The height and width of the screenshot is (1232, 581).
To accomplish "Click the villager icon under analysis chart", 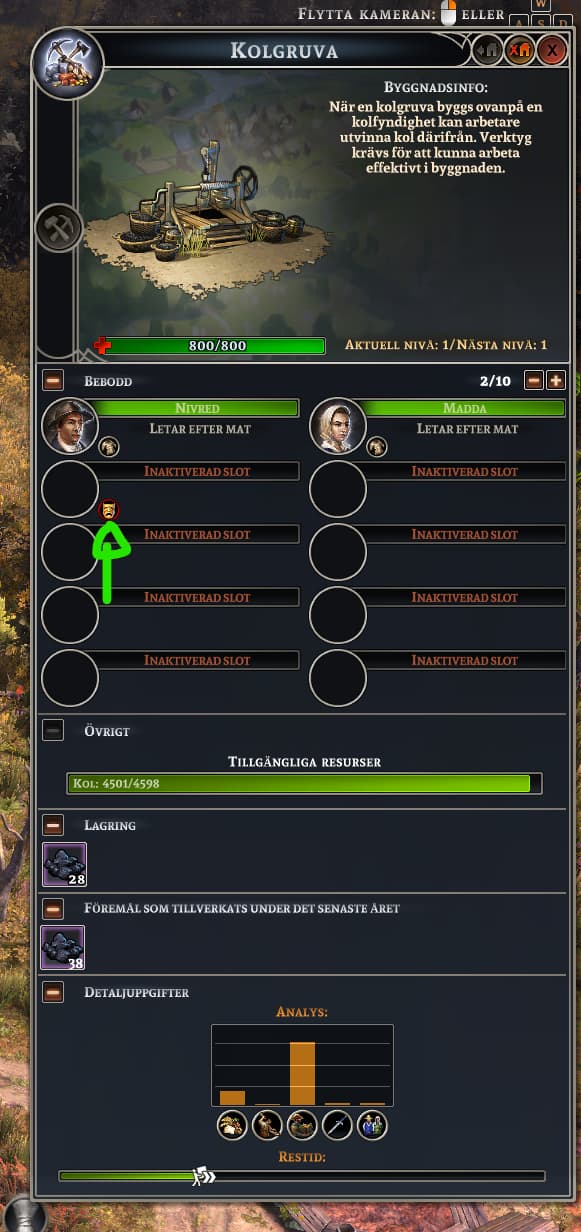I will (x=372, y=1125).
